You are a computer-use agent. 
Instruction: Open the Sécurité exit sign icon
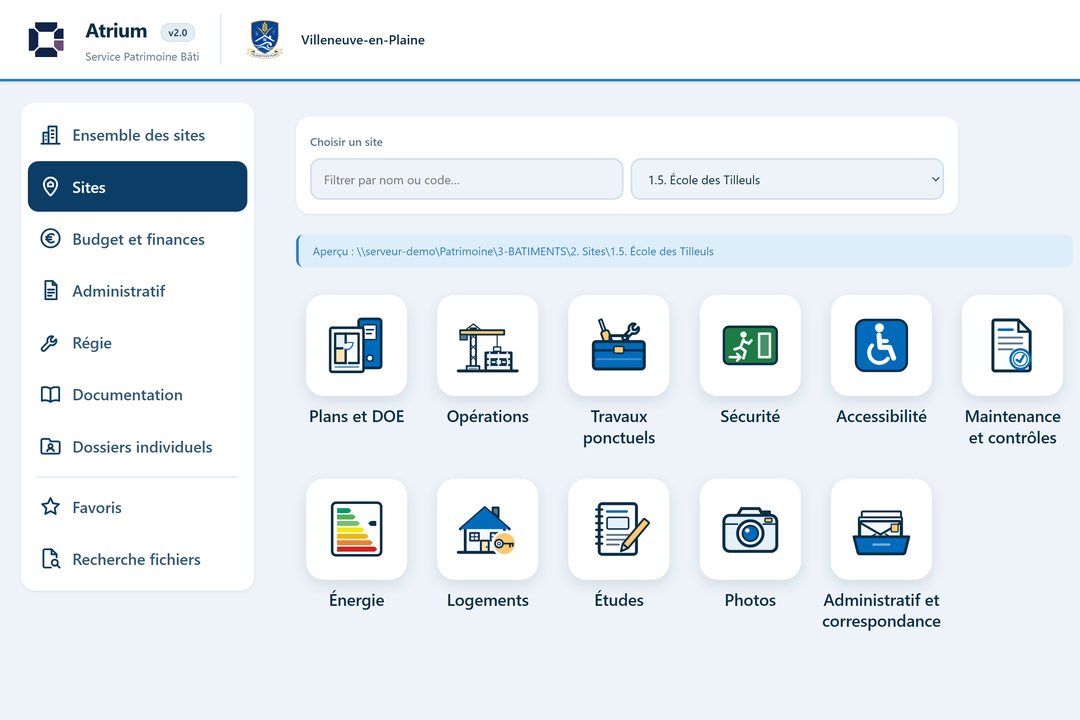(750, 345)
